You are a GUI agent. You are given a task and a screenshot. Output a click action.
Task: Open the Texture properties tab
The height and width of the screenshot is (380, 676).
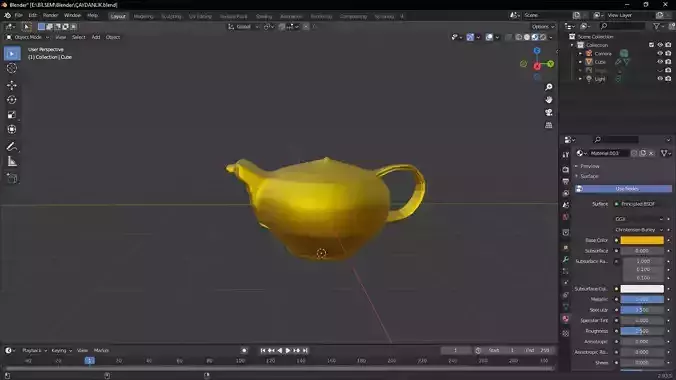566,333
